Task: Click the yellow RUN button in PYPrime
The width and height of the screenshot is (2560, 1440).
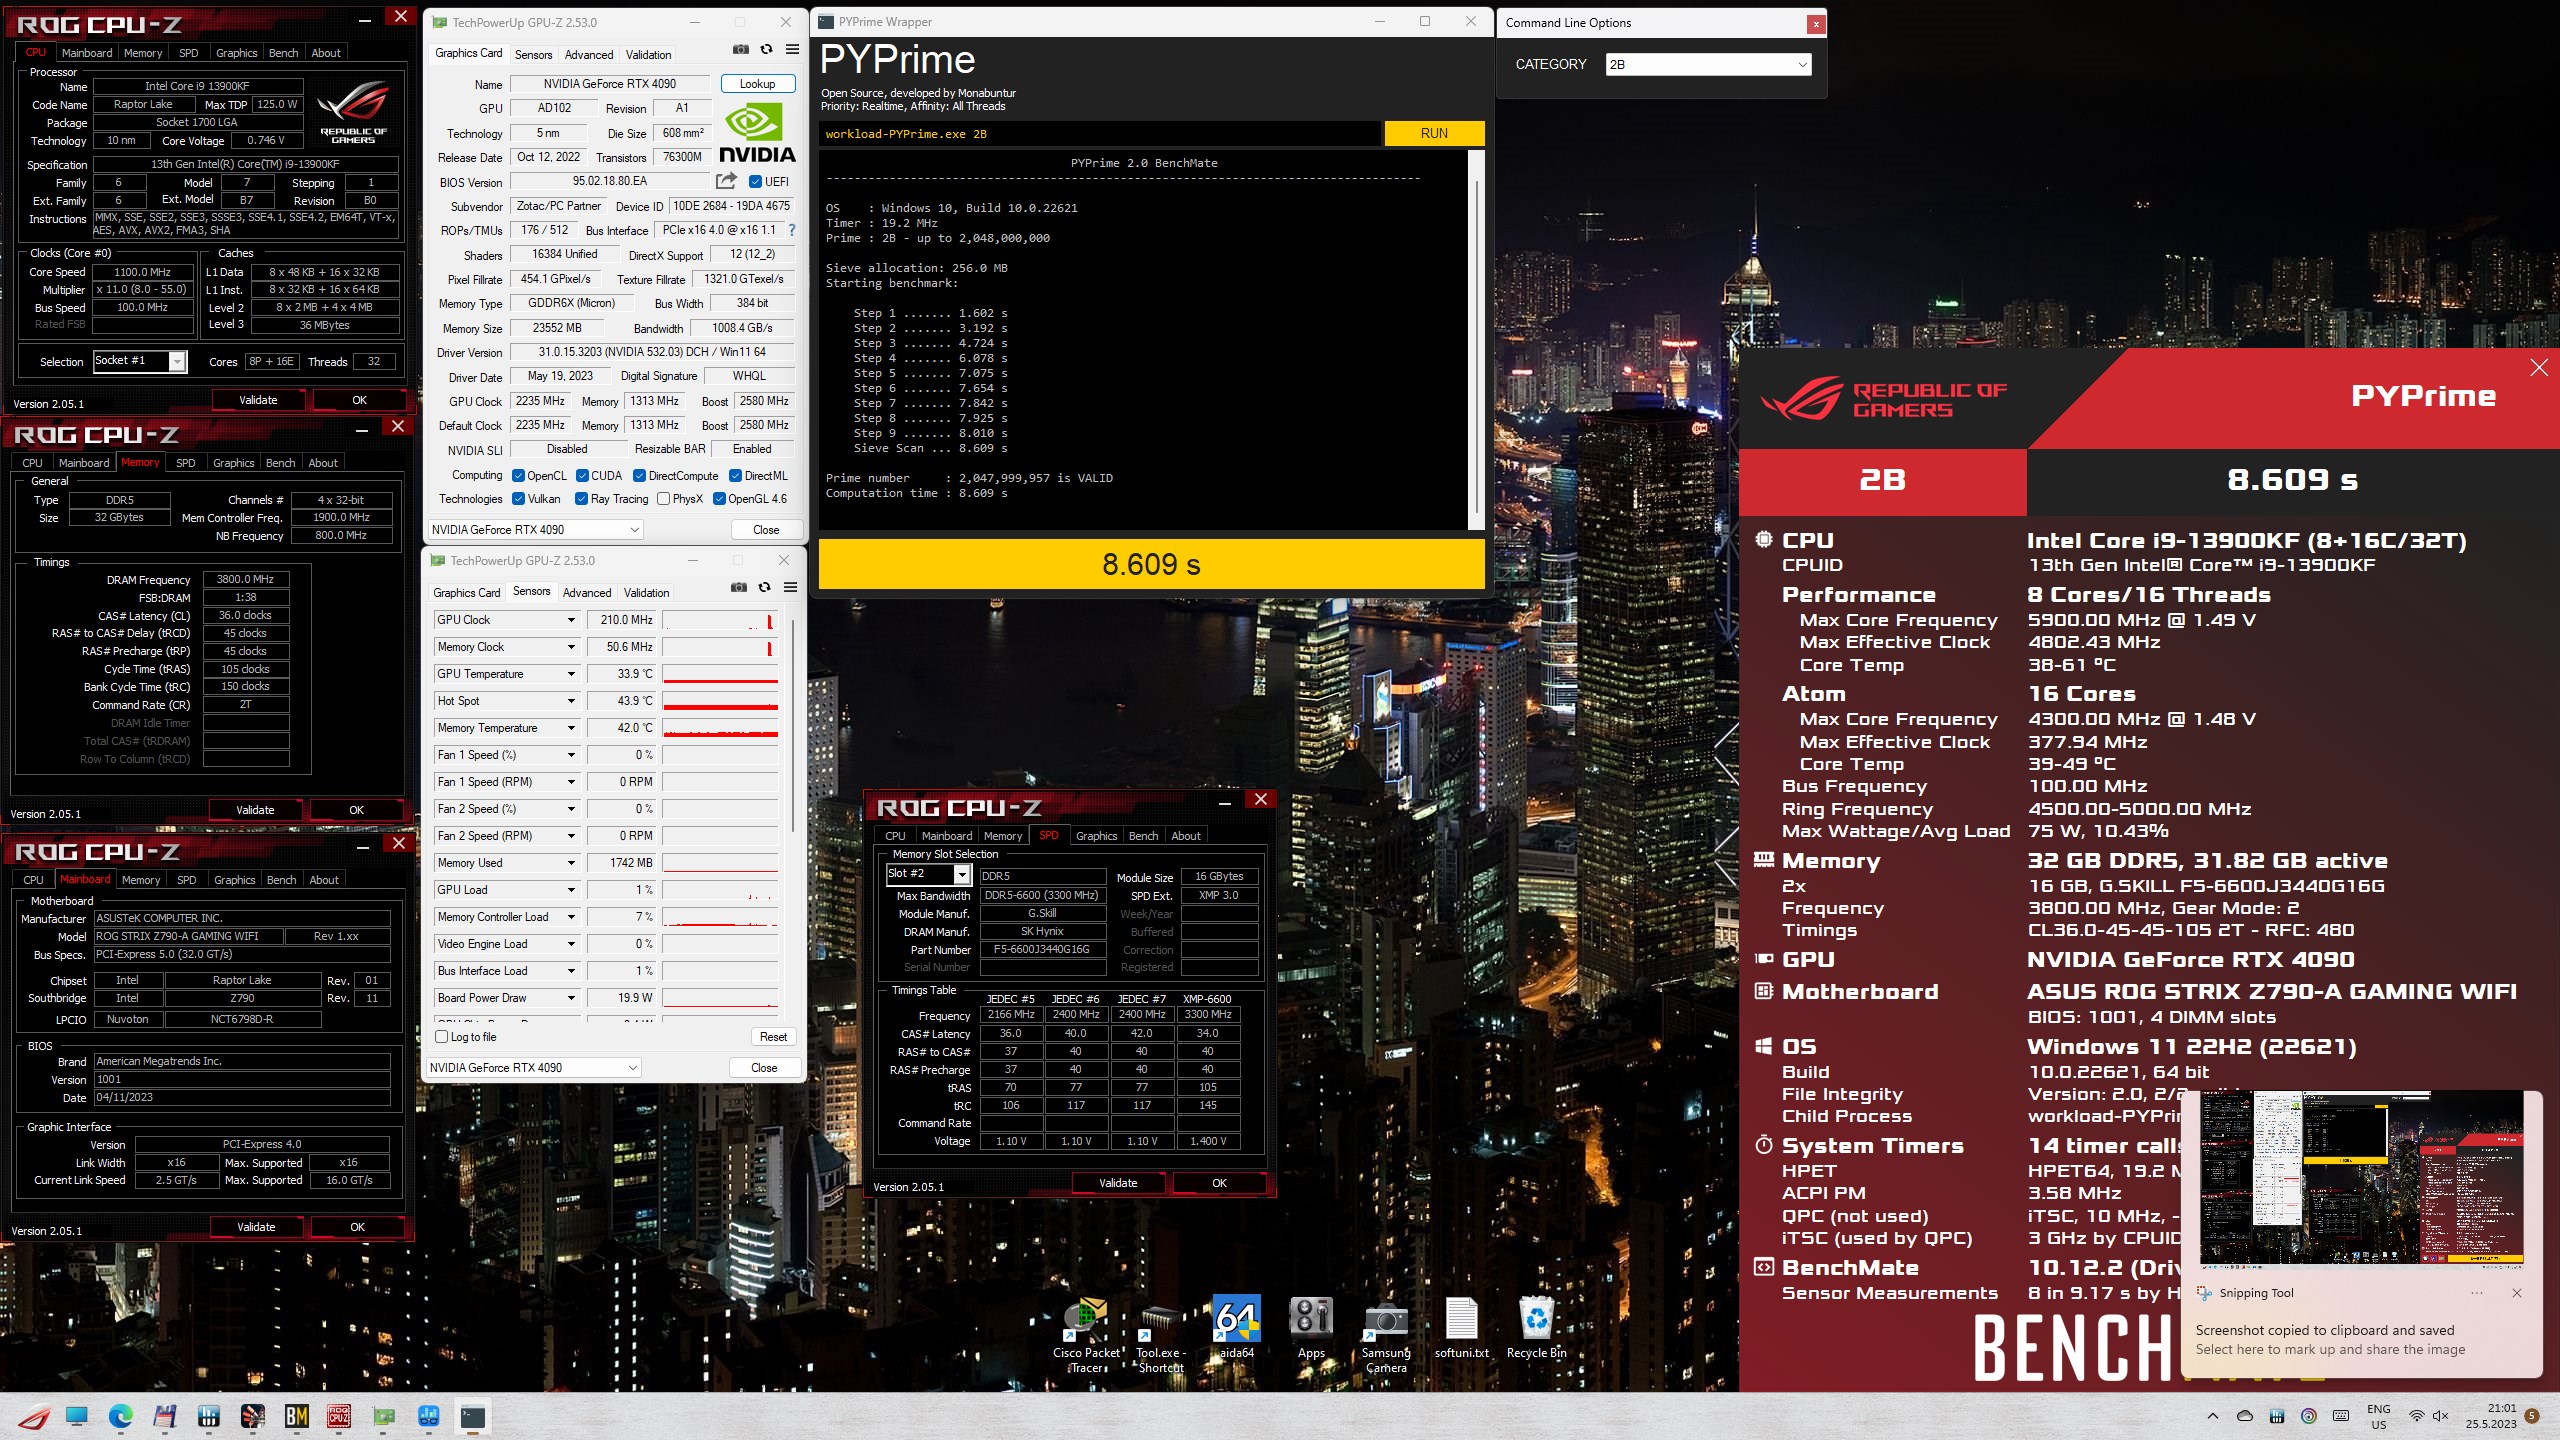Action: point(1434,133)
